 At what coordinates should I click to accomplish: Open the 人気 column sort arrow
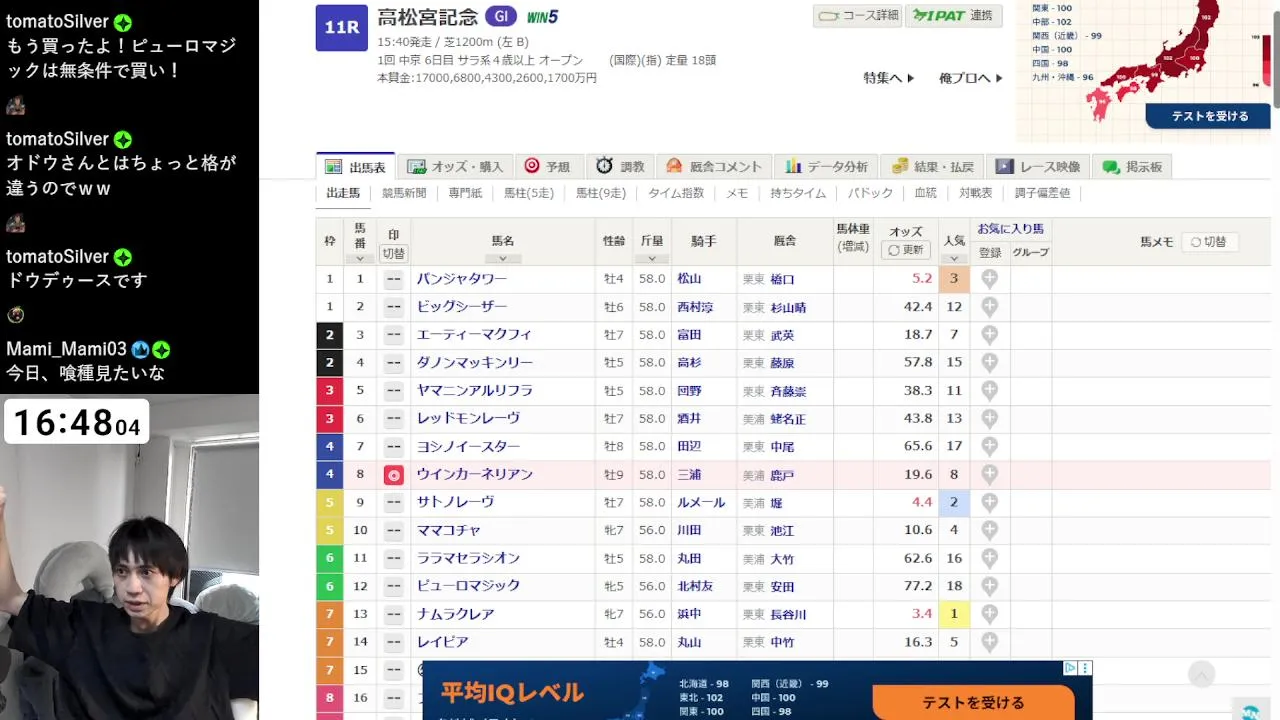(954, 258)
